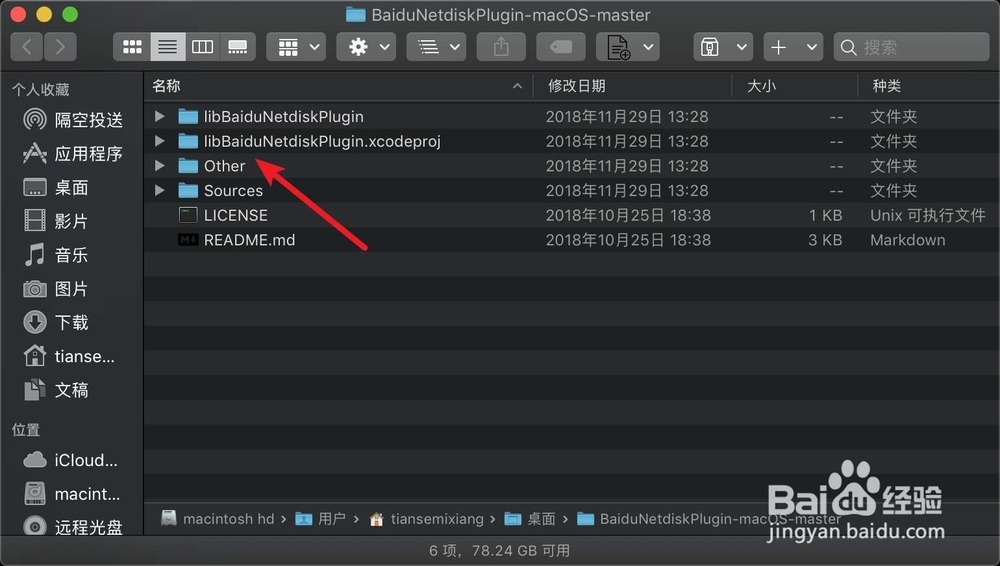Open 音乐 in the sidebar

pos(55,255)
